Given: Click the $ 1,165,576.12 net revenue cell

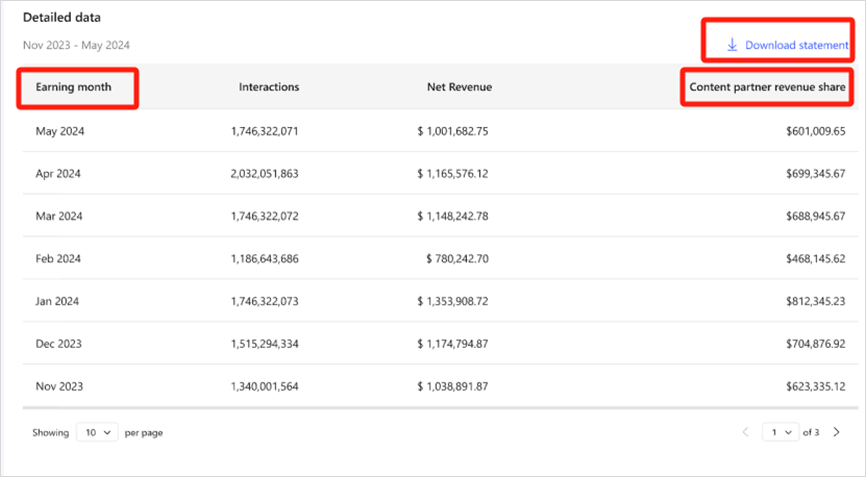Looking at the screenshot, I should click(x=453, y=173).
